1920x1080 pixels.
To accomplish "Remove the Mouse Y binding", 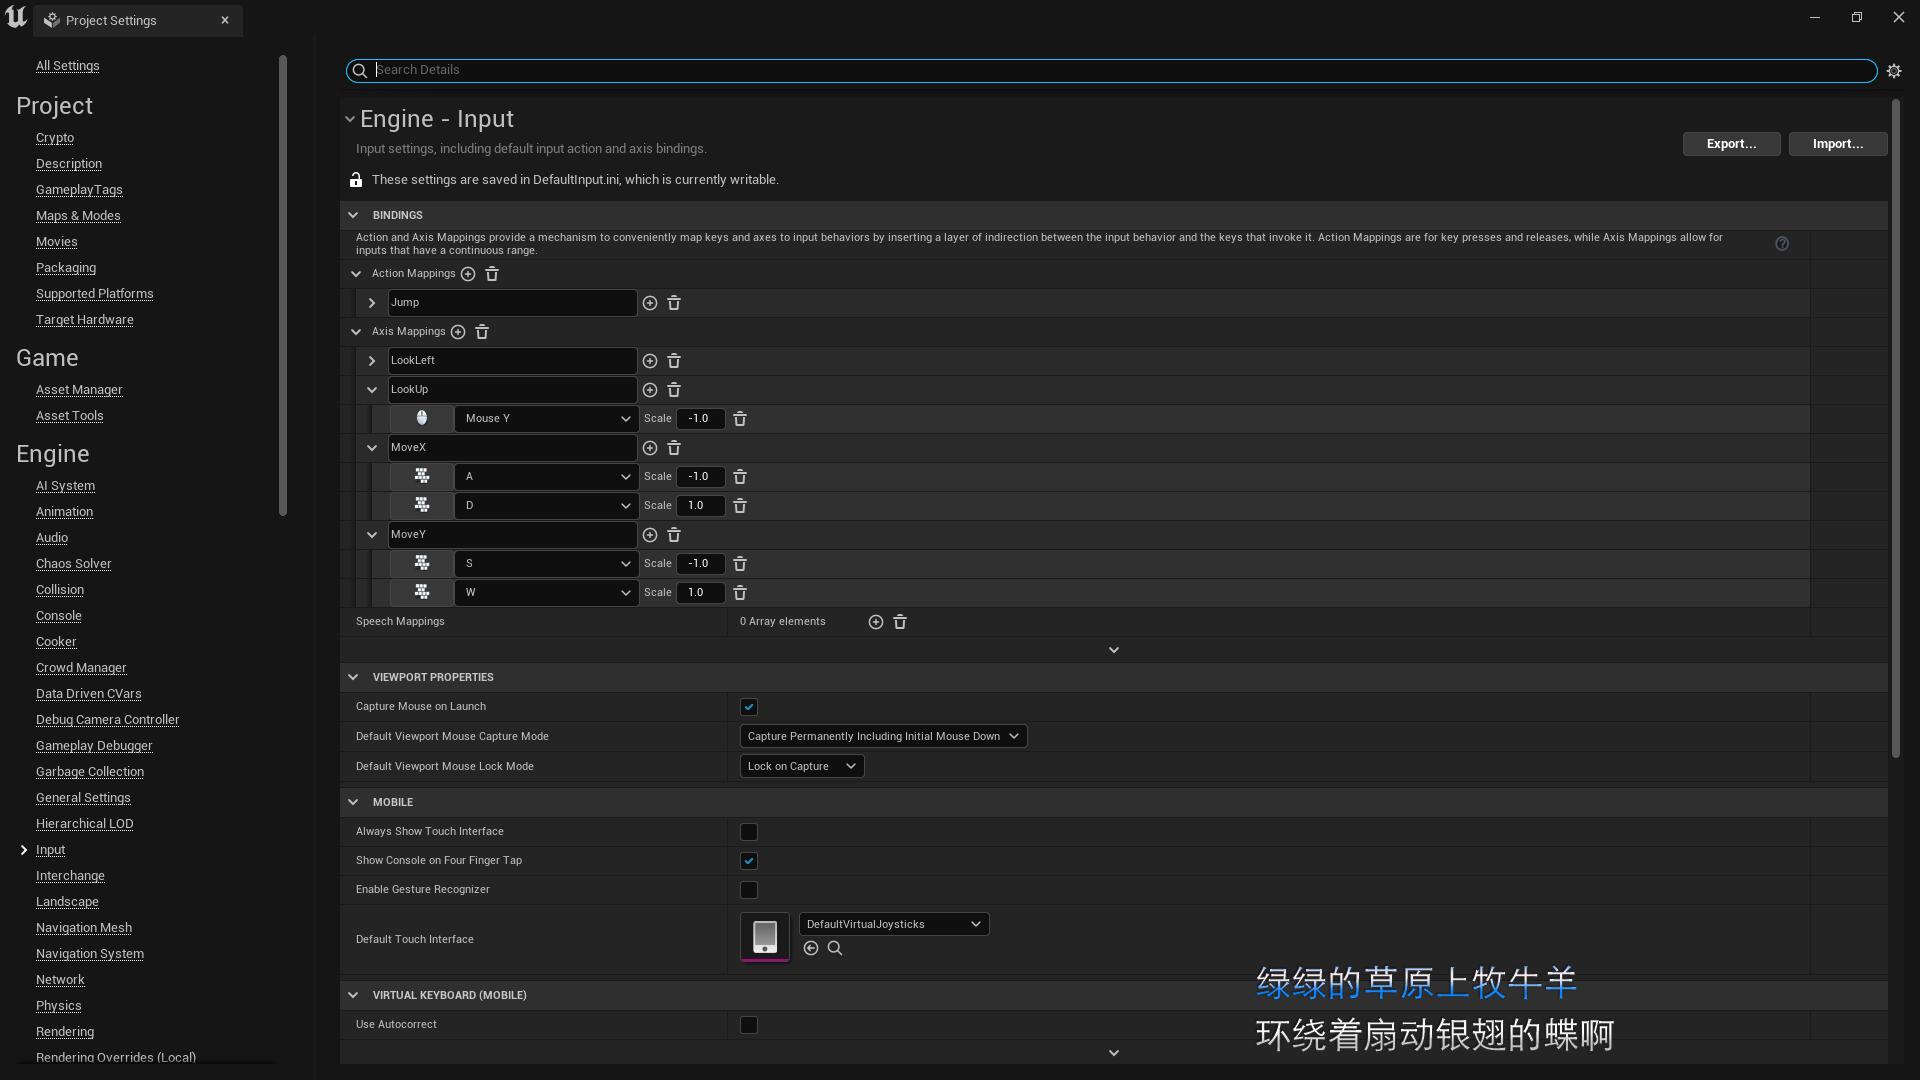I will (x=740, y=419).
